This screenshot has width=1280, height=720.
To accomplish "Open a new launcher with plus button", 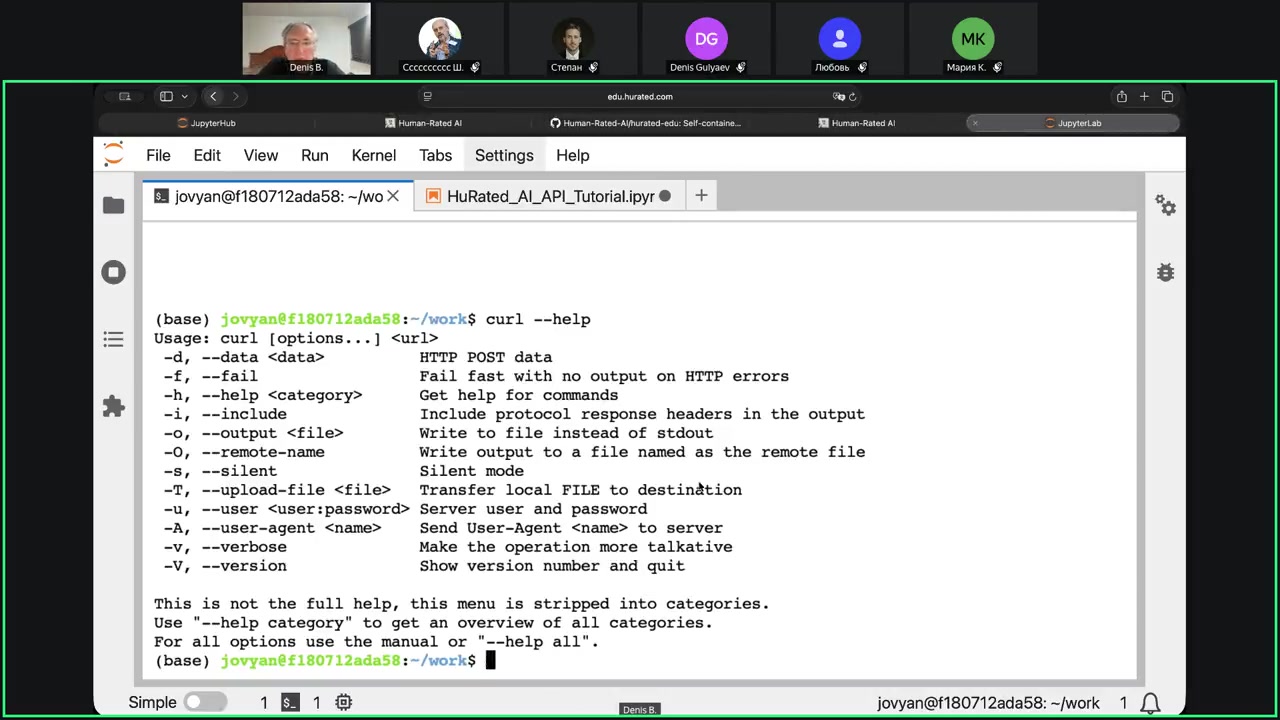I will (701, 196).
